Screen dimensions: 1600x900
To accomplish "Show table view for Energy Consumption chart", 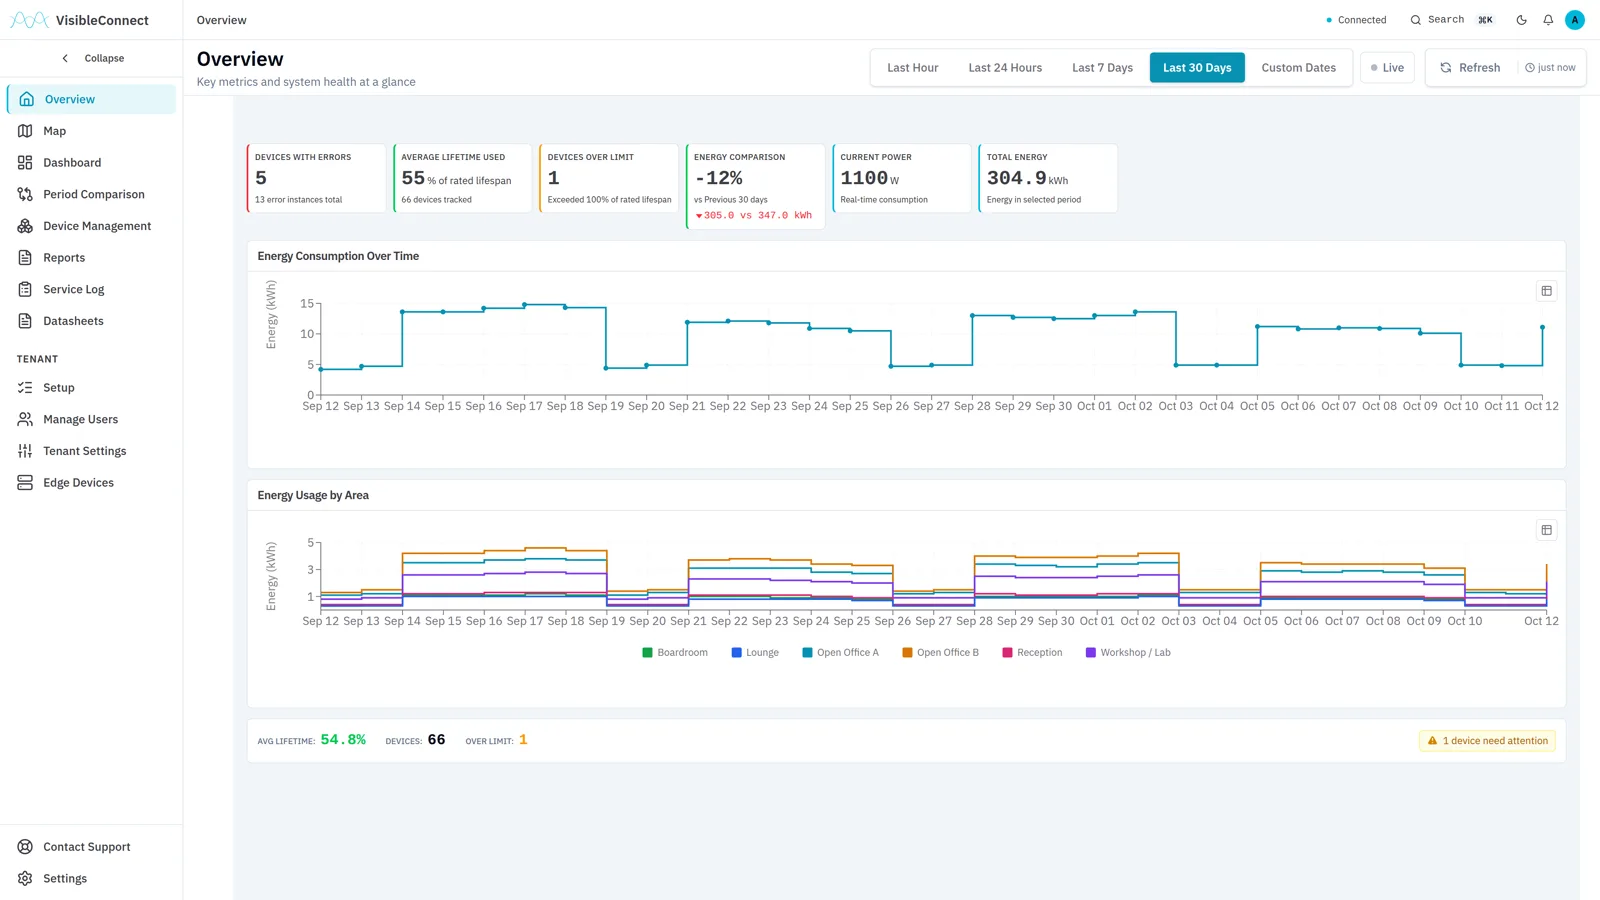I will (1546, 291).
